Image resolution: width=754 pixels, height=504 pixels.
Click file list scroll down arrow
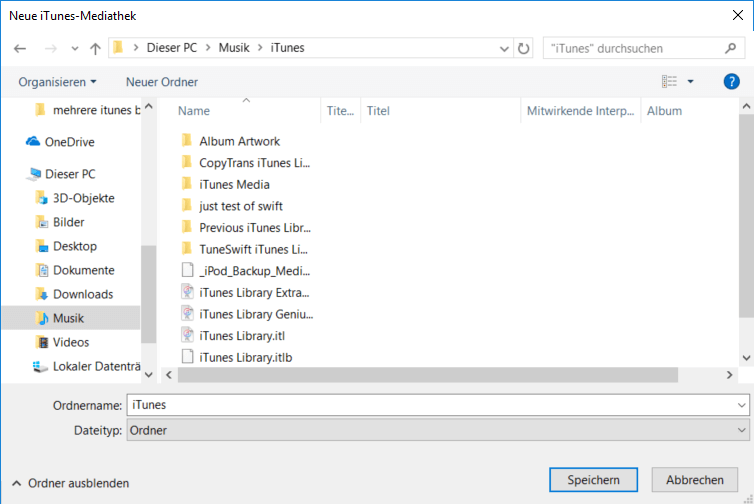tap(746, 358)
